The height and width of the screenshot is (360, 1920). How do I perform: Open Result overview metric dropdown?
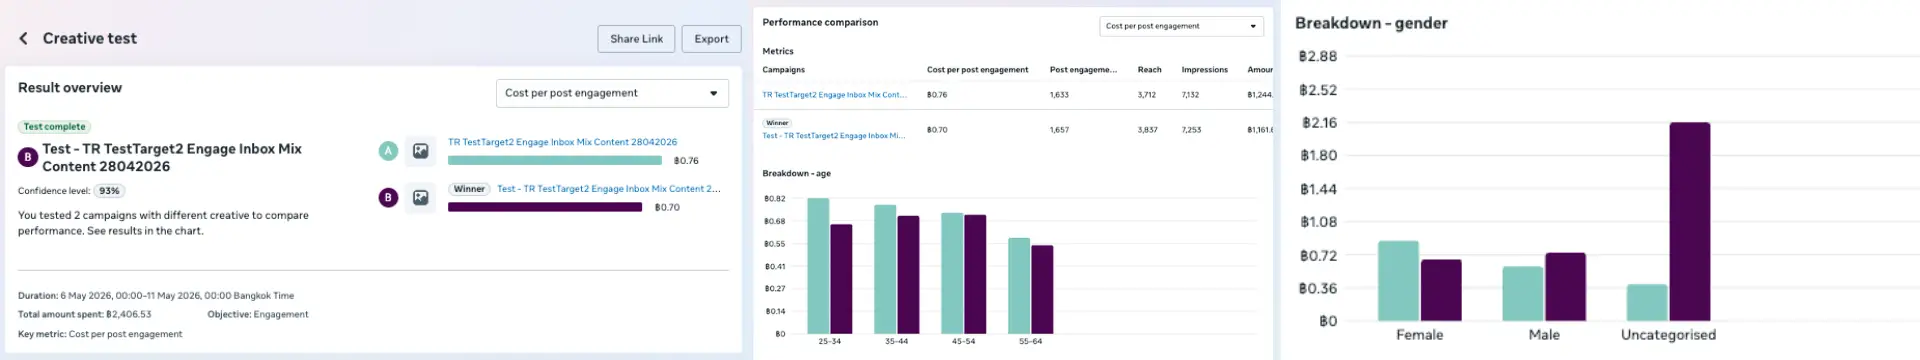[x=612, y=93]
